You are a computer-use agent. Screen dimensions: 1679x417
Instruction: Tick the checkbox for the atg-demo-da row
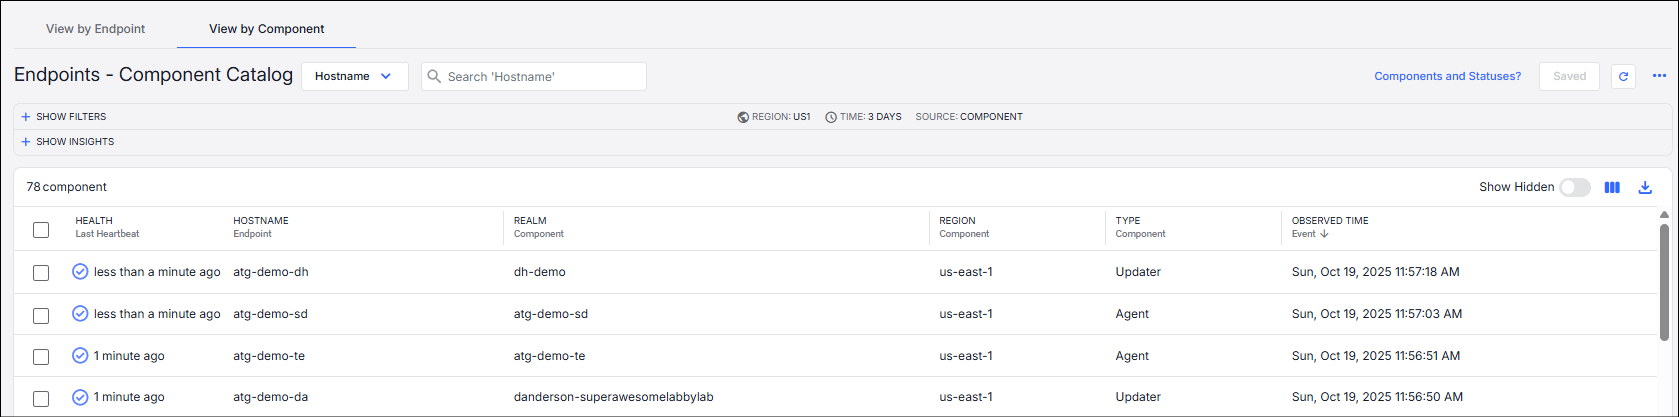(x=41, y=398)
